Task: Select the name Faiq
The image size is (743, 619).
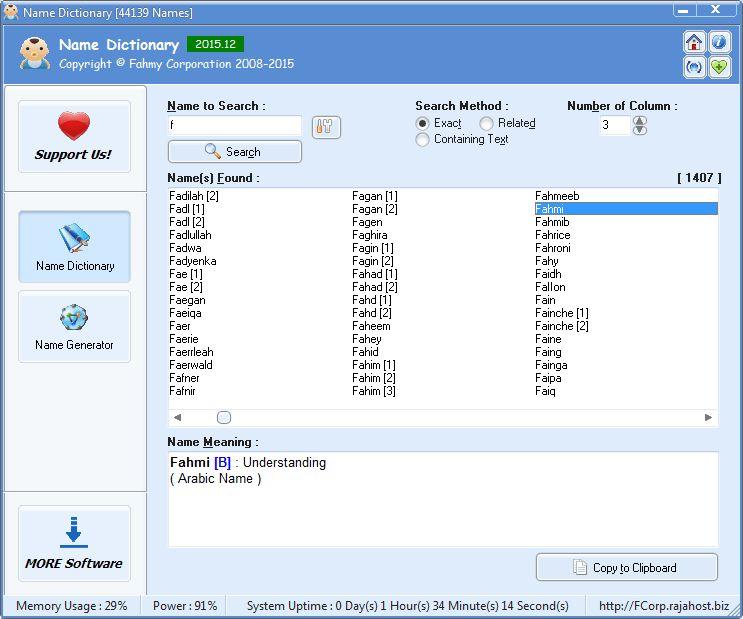Action: coord(545,391)
